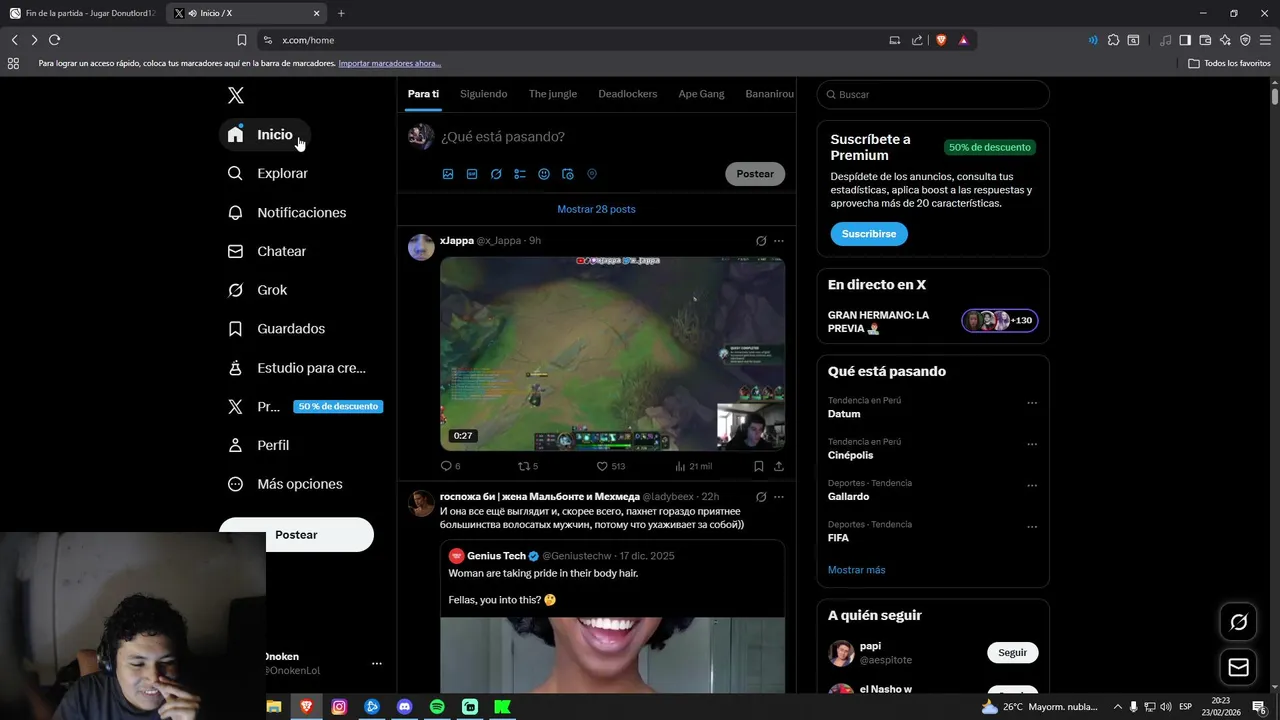Open new browser tab
The height and width of the screenshot is (720, 1280).
pyautogui.click(x=341, y=13)
